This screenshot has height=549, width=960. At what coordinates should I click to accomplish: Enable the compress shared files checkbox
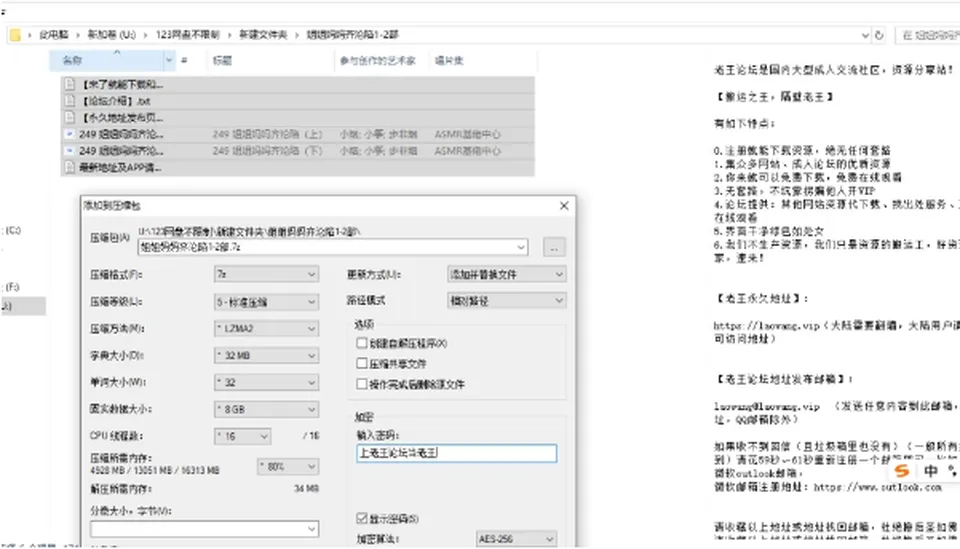point(362,364)
